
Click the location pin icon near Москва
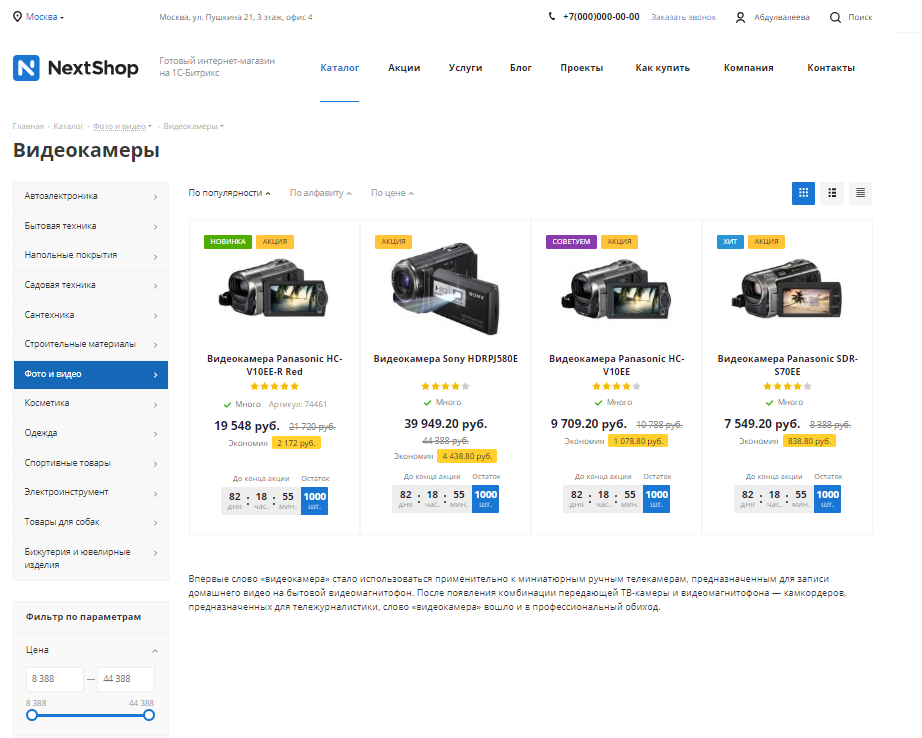point(18,17)
